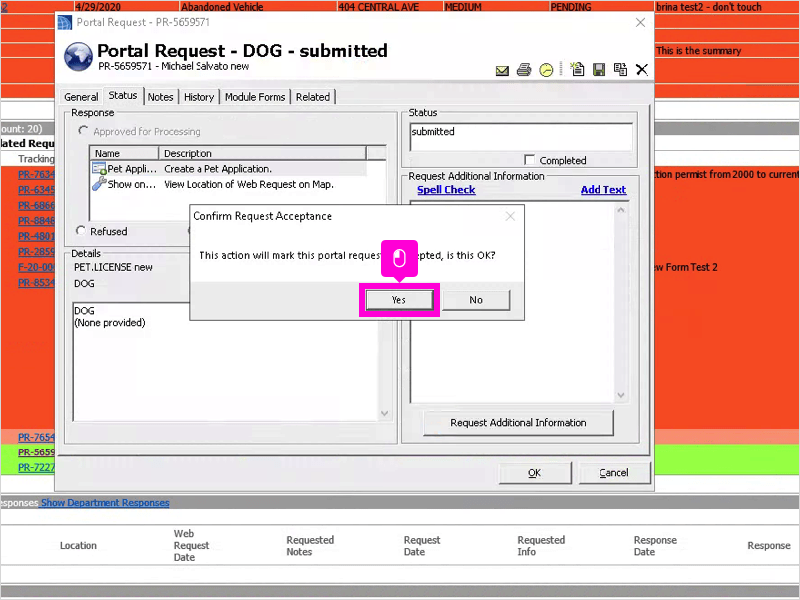The image size is (800, 600).
Task: Click the printer icon to print request
Action: point(524,70)
